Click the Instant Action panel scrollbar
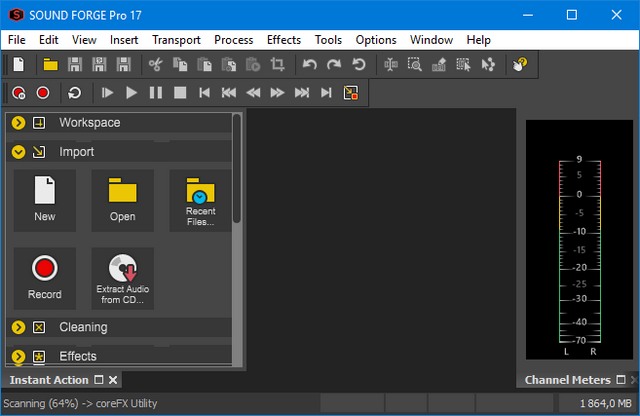The width and height of the screenshot is (640, 416). tap(237, 170)
